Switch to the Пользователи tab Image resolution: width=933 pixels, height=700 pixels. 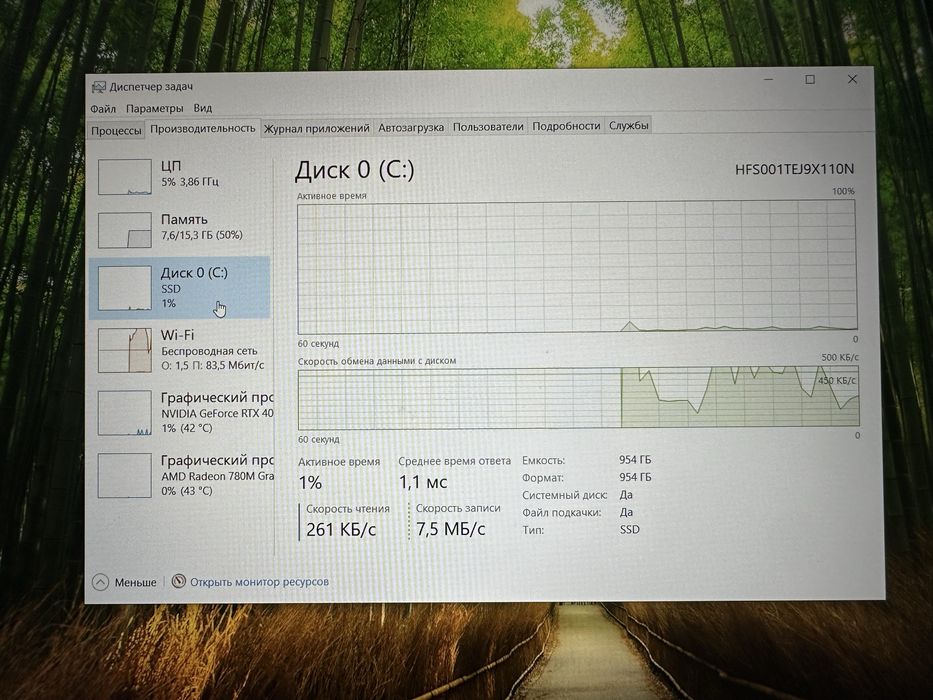click(x=488, y=127)
